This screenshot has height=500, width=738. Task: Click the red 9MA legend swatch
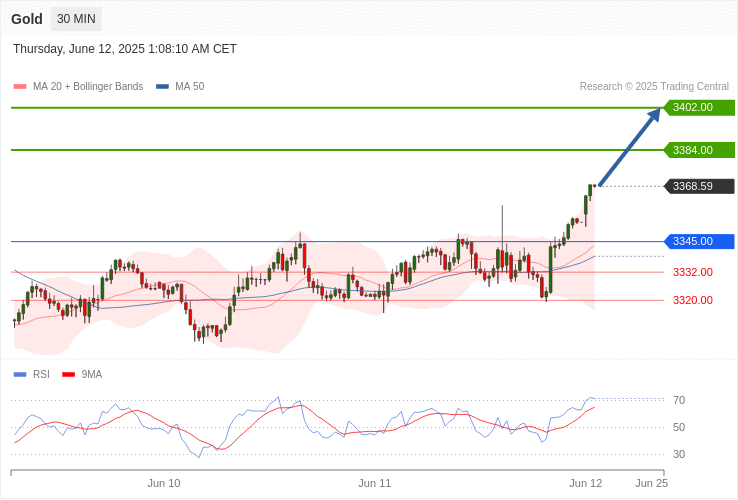point(69,375)
